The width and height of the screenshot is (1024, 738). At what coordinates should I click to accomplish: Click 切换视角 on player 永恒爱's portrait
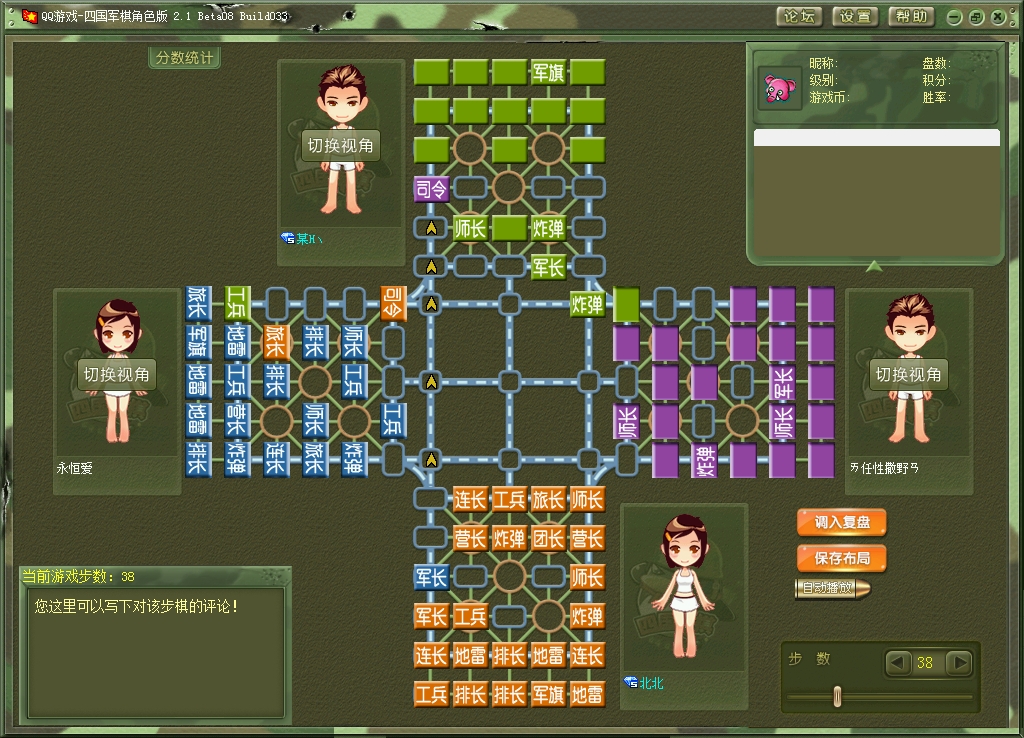pyautogui.click(x=116, y=374)
